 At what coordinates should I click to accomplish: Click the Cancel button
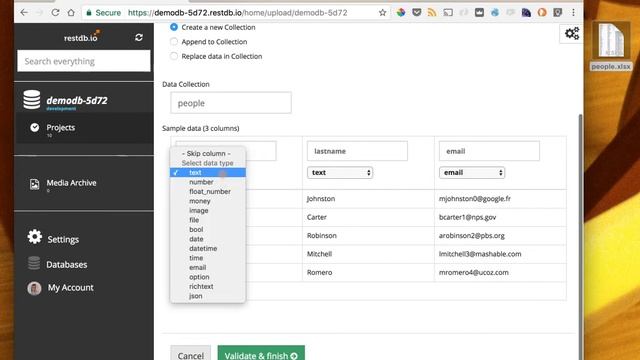click(191, 354)
